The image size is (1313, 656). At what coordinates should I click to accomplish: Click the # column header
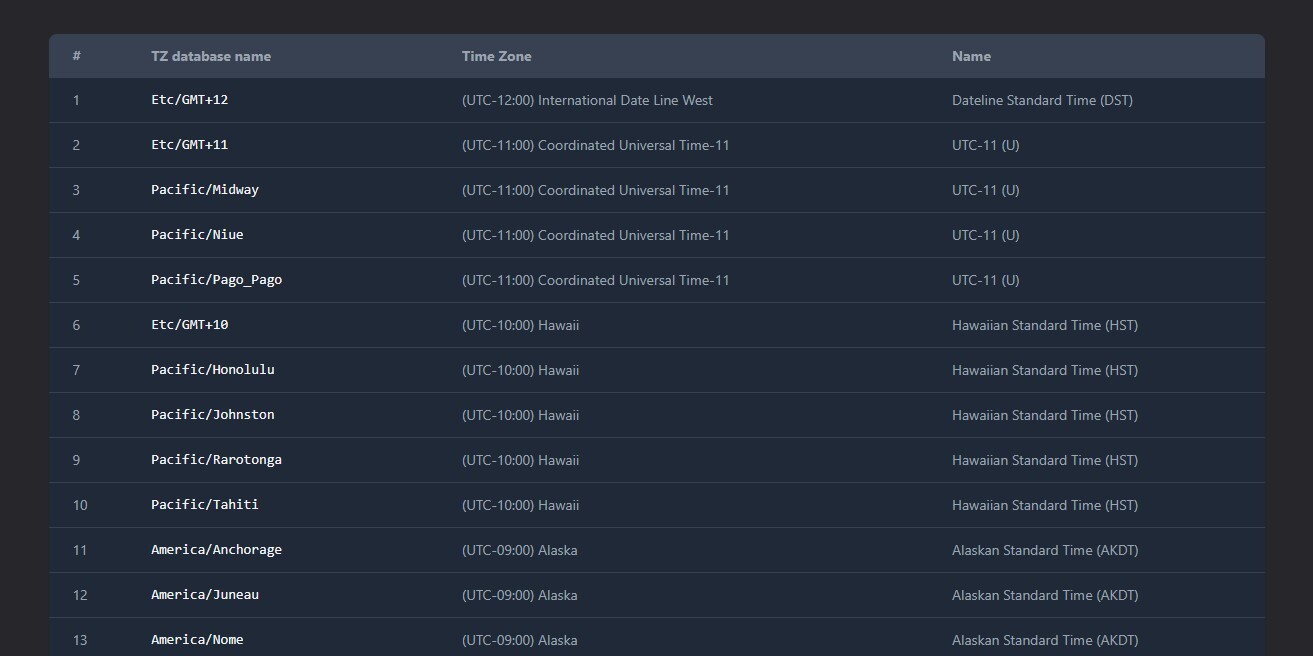(77, 57)
